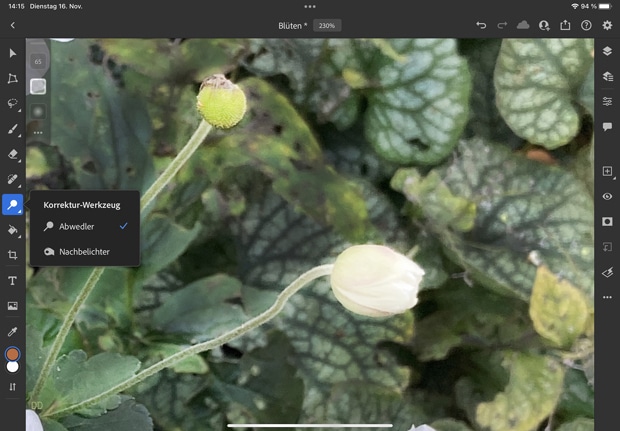This screenshot has width=620, height=431.
Task: Select the Transform tool
Action: (x=13, y=78)
